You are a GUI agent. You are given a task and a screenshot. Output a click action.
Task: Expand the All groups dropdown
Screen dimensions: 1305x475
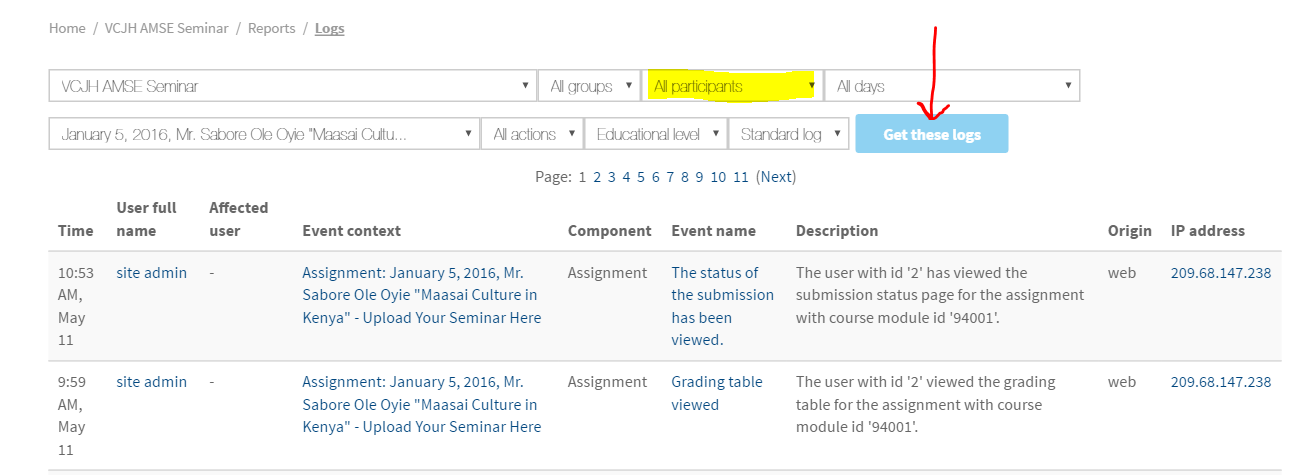click(588, 86)
